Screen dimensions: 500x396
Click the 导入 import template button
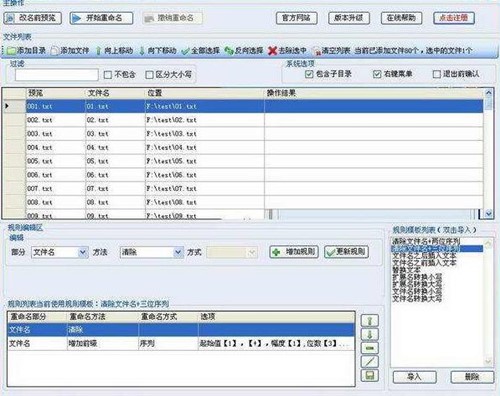pyautogui.click(x=415, y=377)
